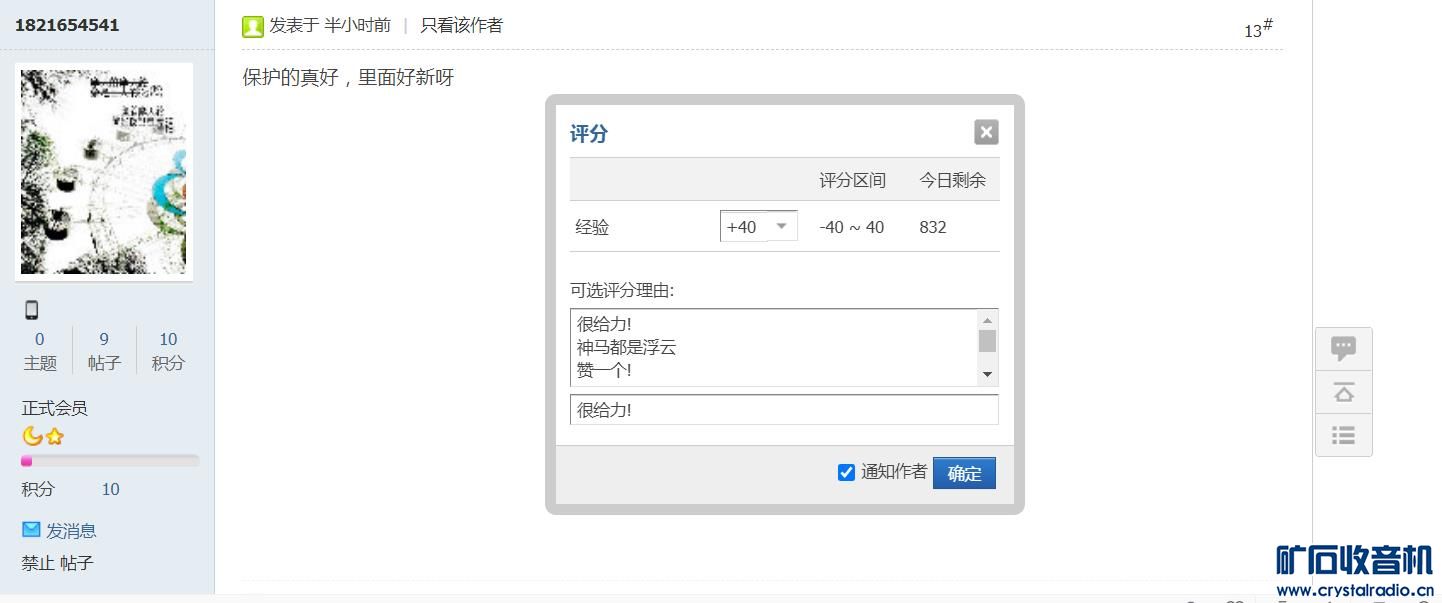Click the mobile phone icon under the avatar

coord(32,310)
